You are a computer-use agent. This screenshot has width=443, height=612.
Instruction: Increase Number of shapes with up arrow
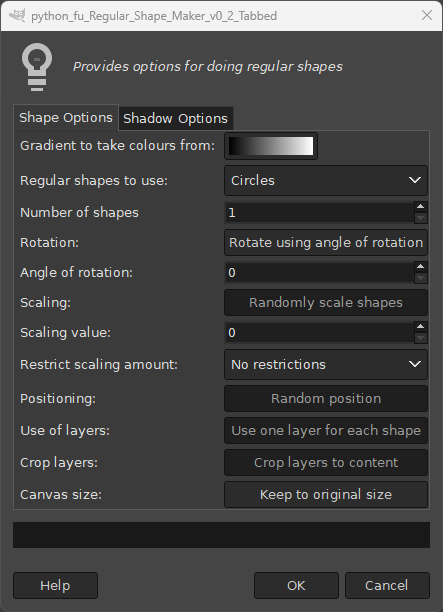[x=420, y=207]
